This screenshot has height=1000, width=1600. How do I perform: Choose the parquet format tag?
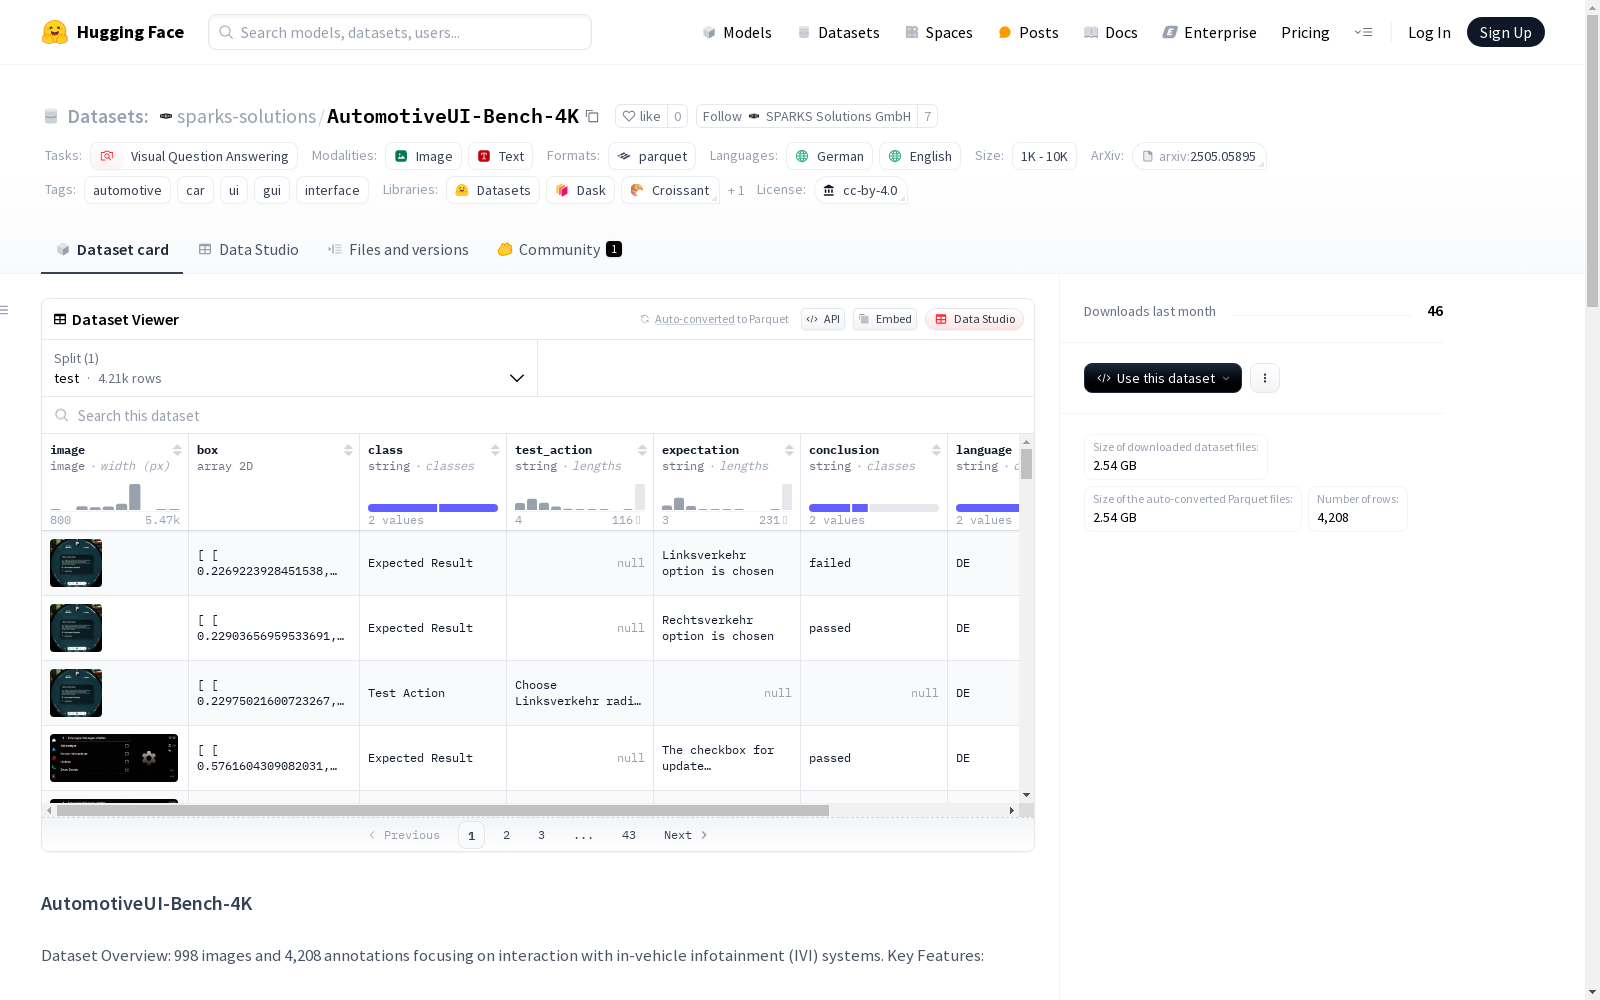point(652,156)
